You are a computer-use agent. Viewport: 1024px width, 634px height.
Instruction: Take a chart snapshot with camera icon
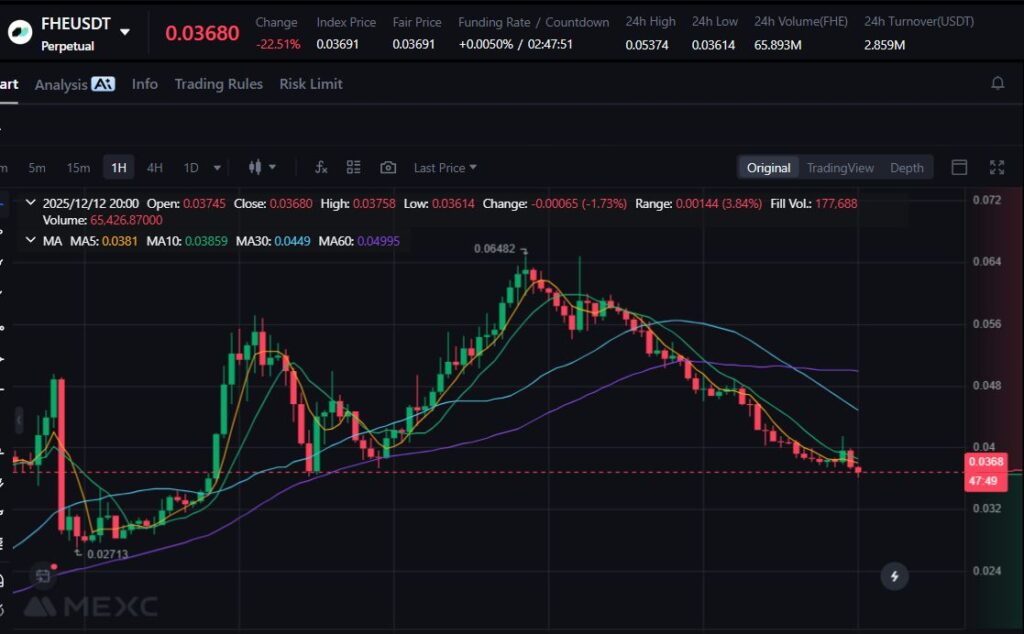click(x=388, y=168)
